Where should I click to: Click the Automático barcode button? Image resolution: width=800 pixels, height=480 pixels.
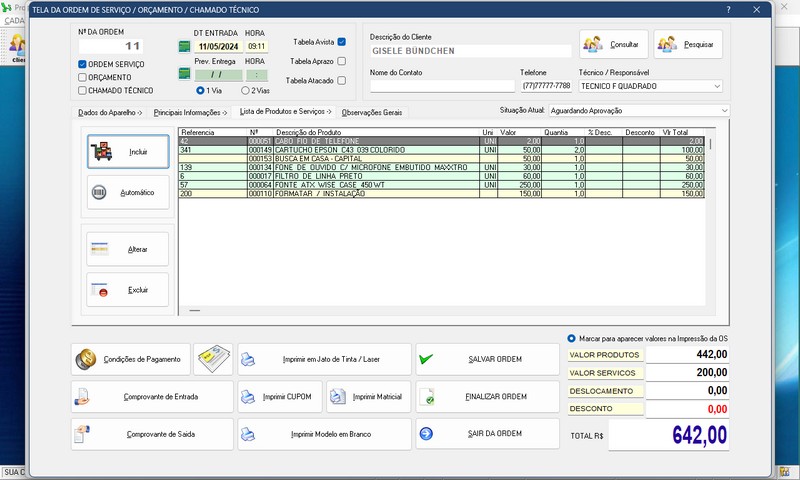128,192
